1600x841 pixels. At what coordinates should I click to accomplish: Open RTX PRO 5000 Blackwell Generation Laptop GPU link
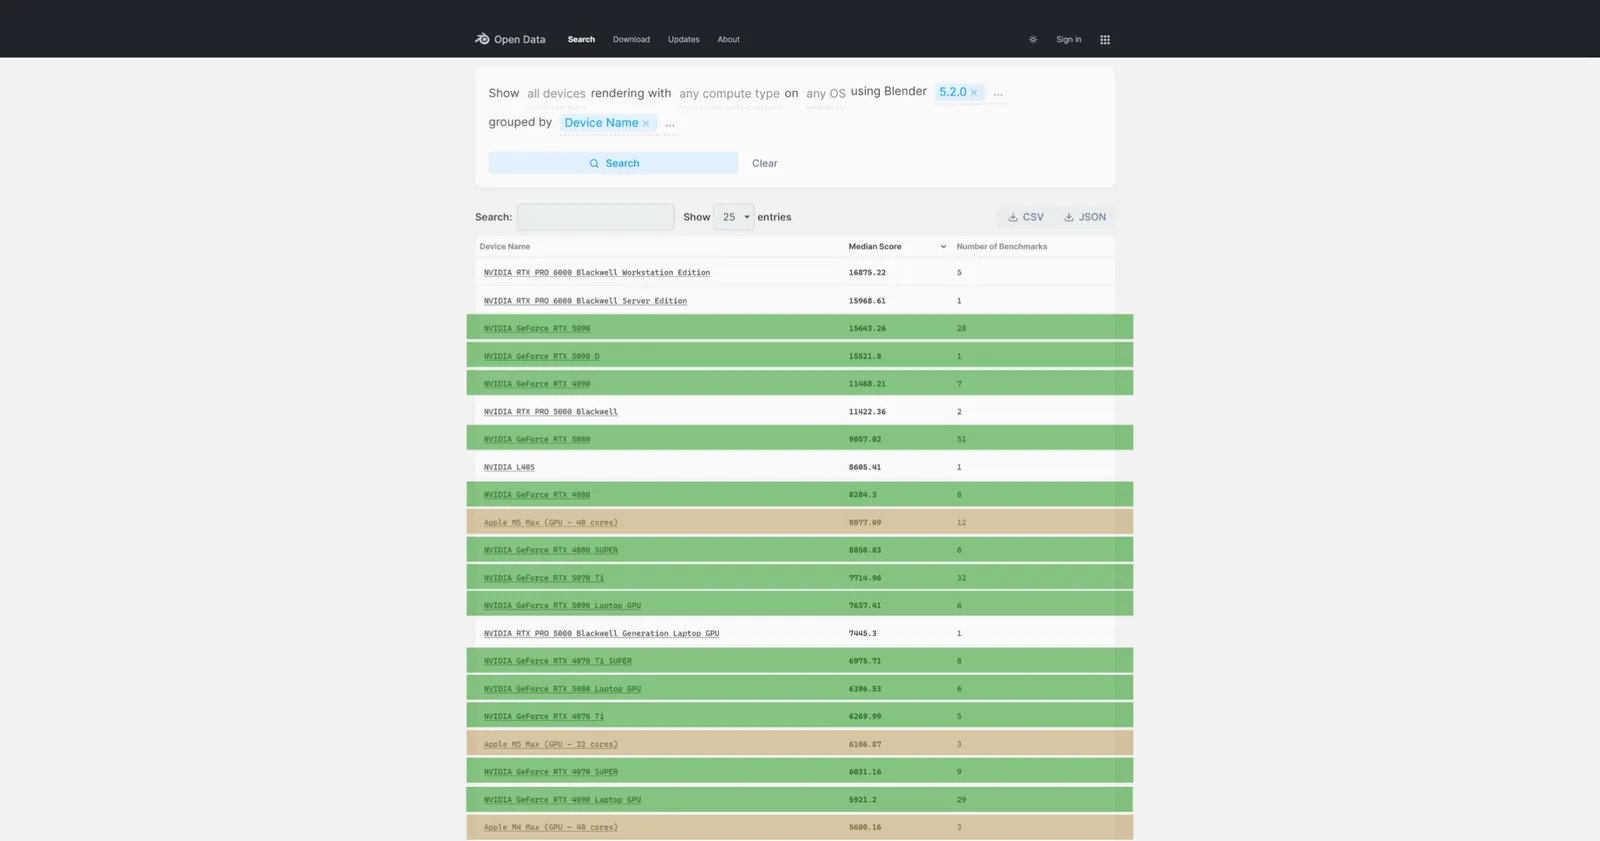click(x=602, y=634)
